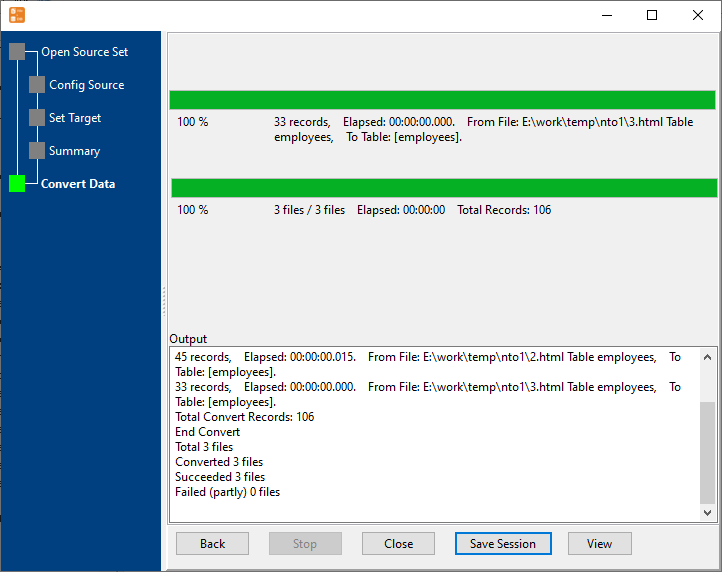Click the Output scrollbar up arrow
Viewport: 722px width, 572px height.
click(708, 357)
